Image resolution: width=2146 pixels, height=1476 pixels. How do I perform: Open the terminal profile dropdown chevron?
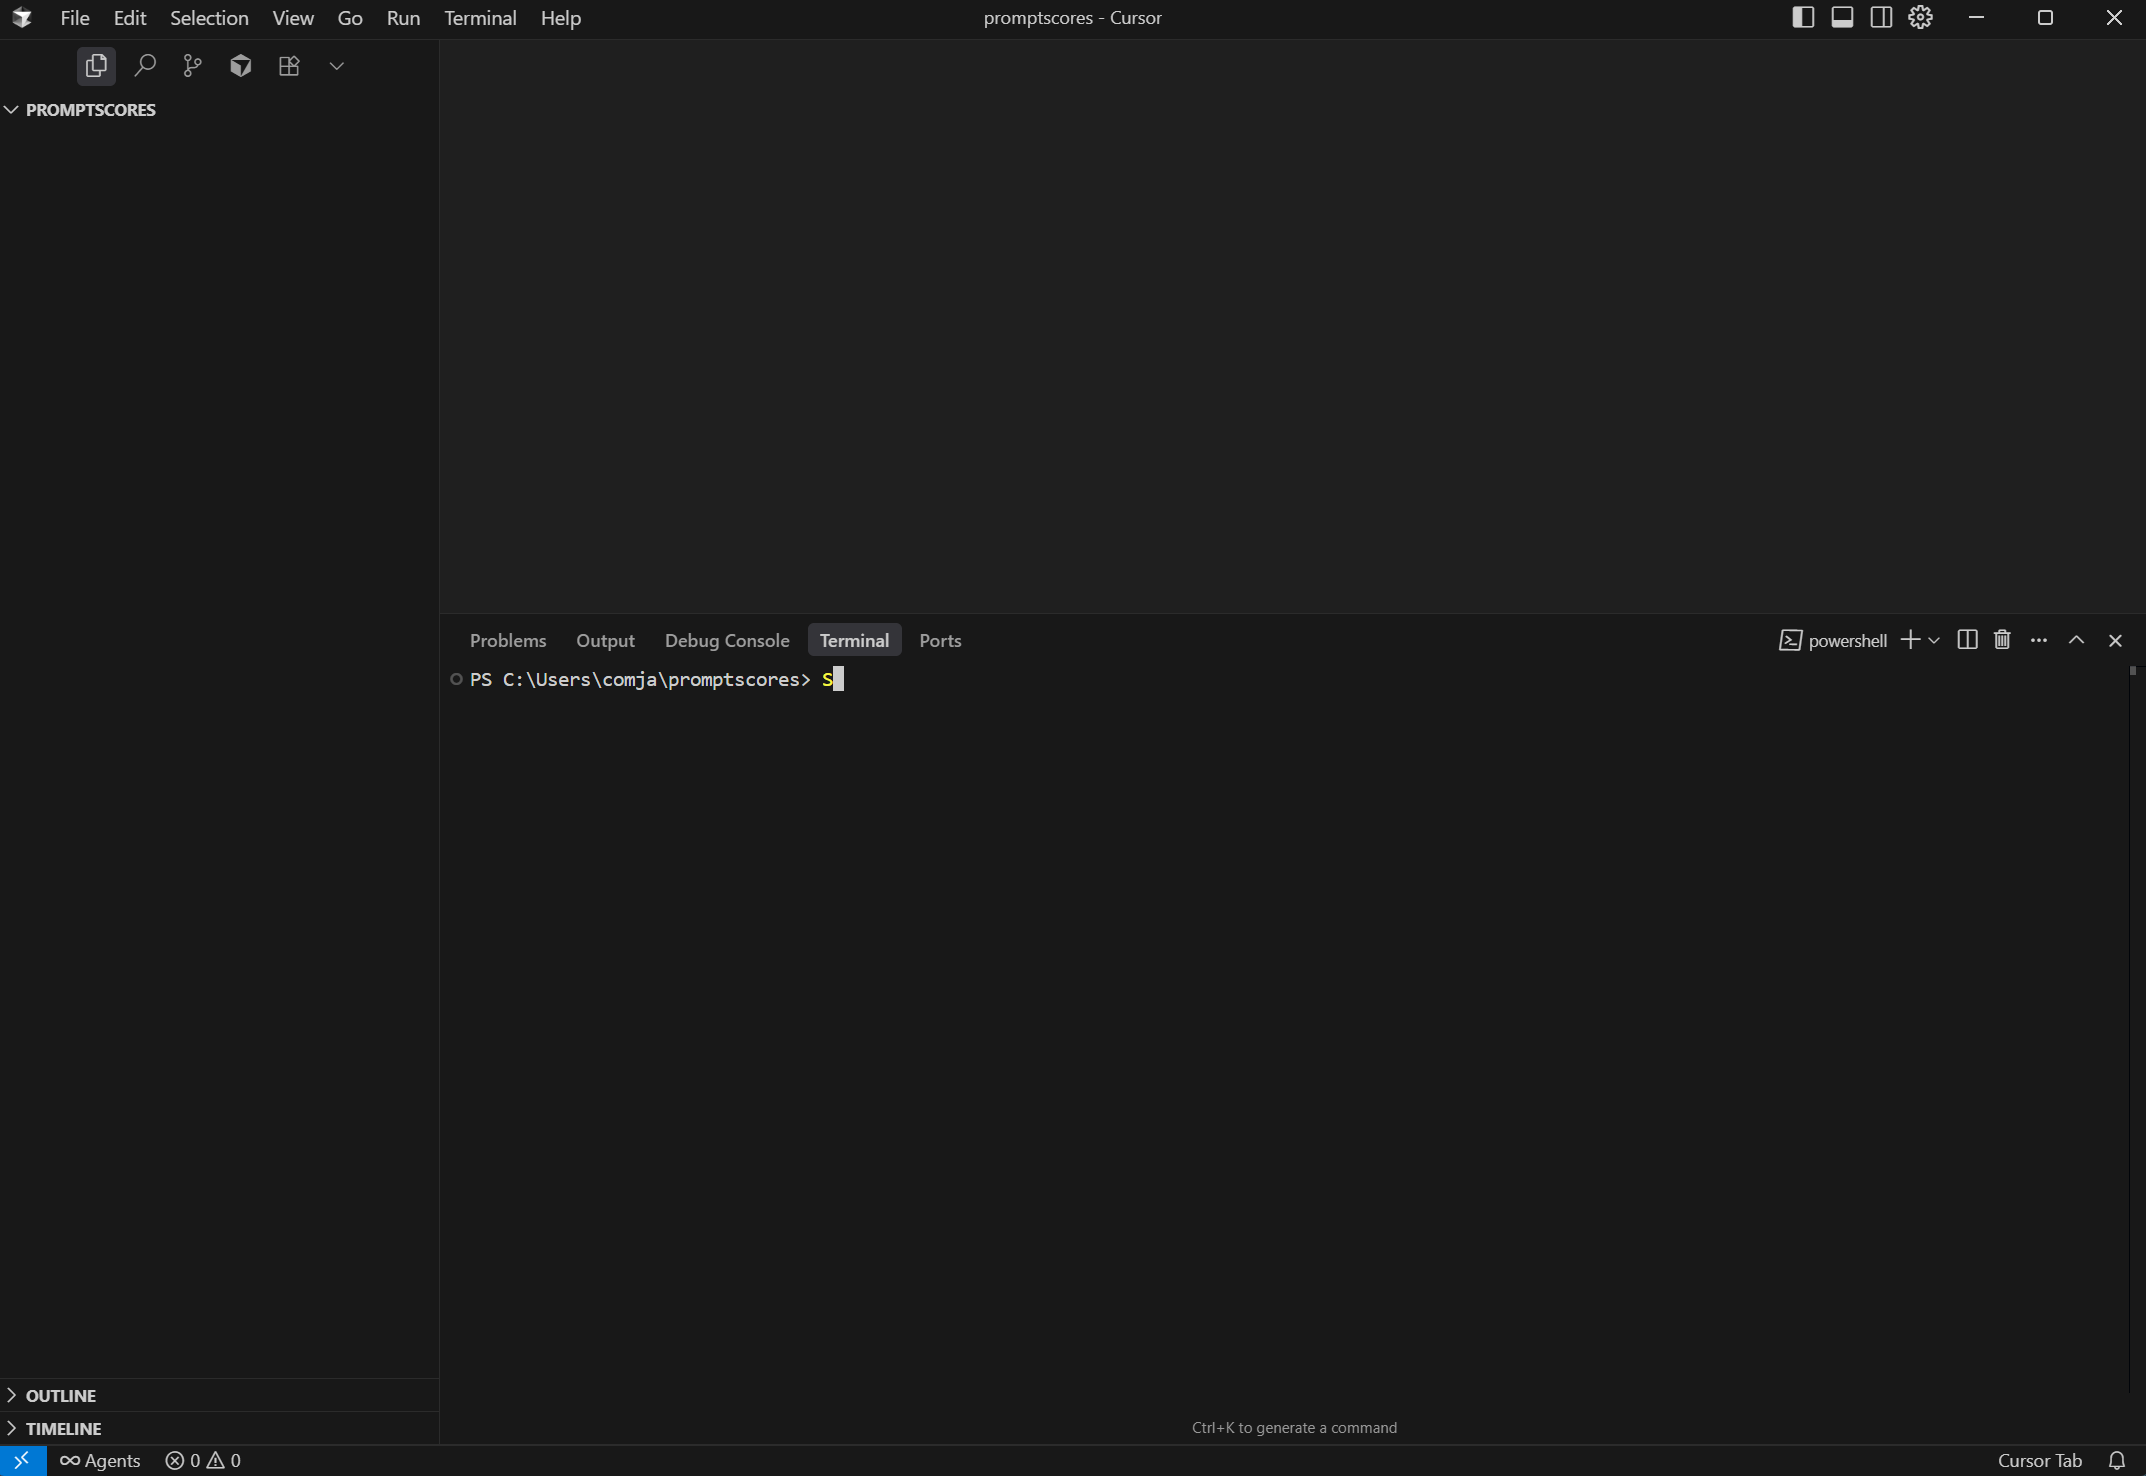[1935, 640]
